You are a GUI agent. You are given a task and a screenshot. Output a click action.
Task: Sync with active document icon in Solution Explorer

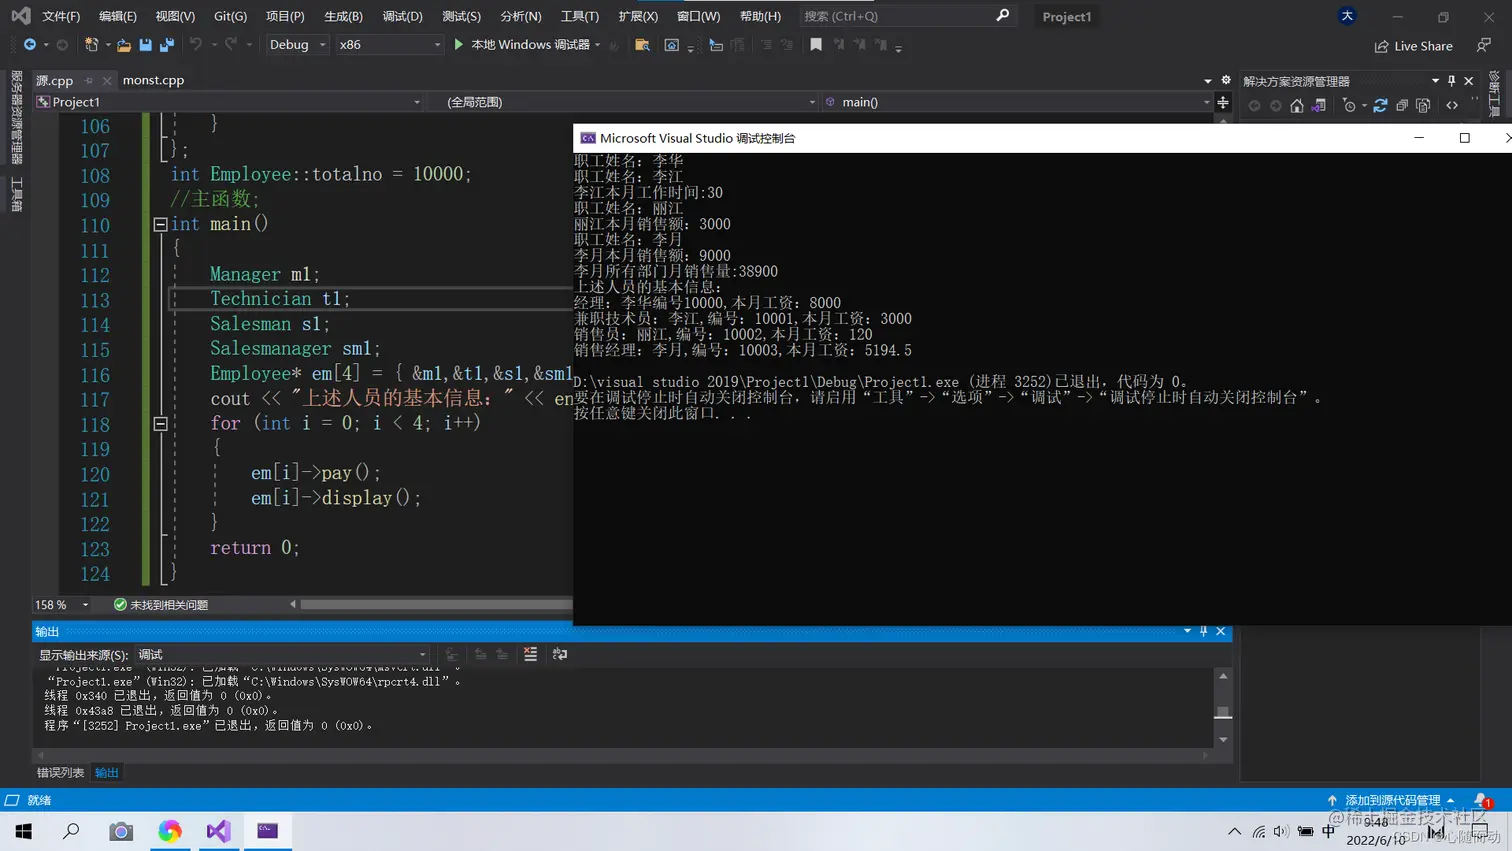[1380, 105]
